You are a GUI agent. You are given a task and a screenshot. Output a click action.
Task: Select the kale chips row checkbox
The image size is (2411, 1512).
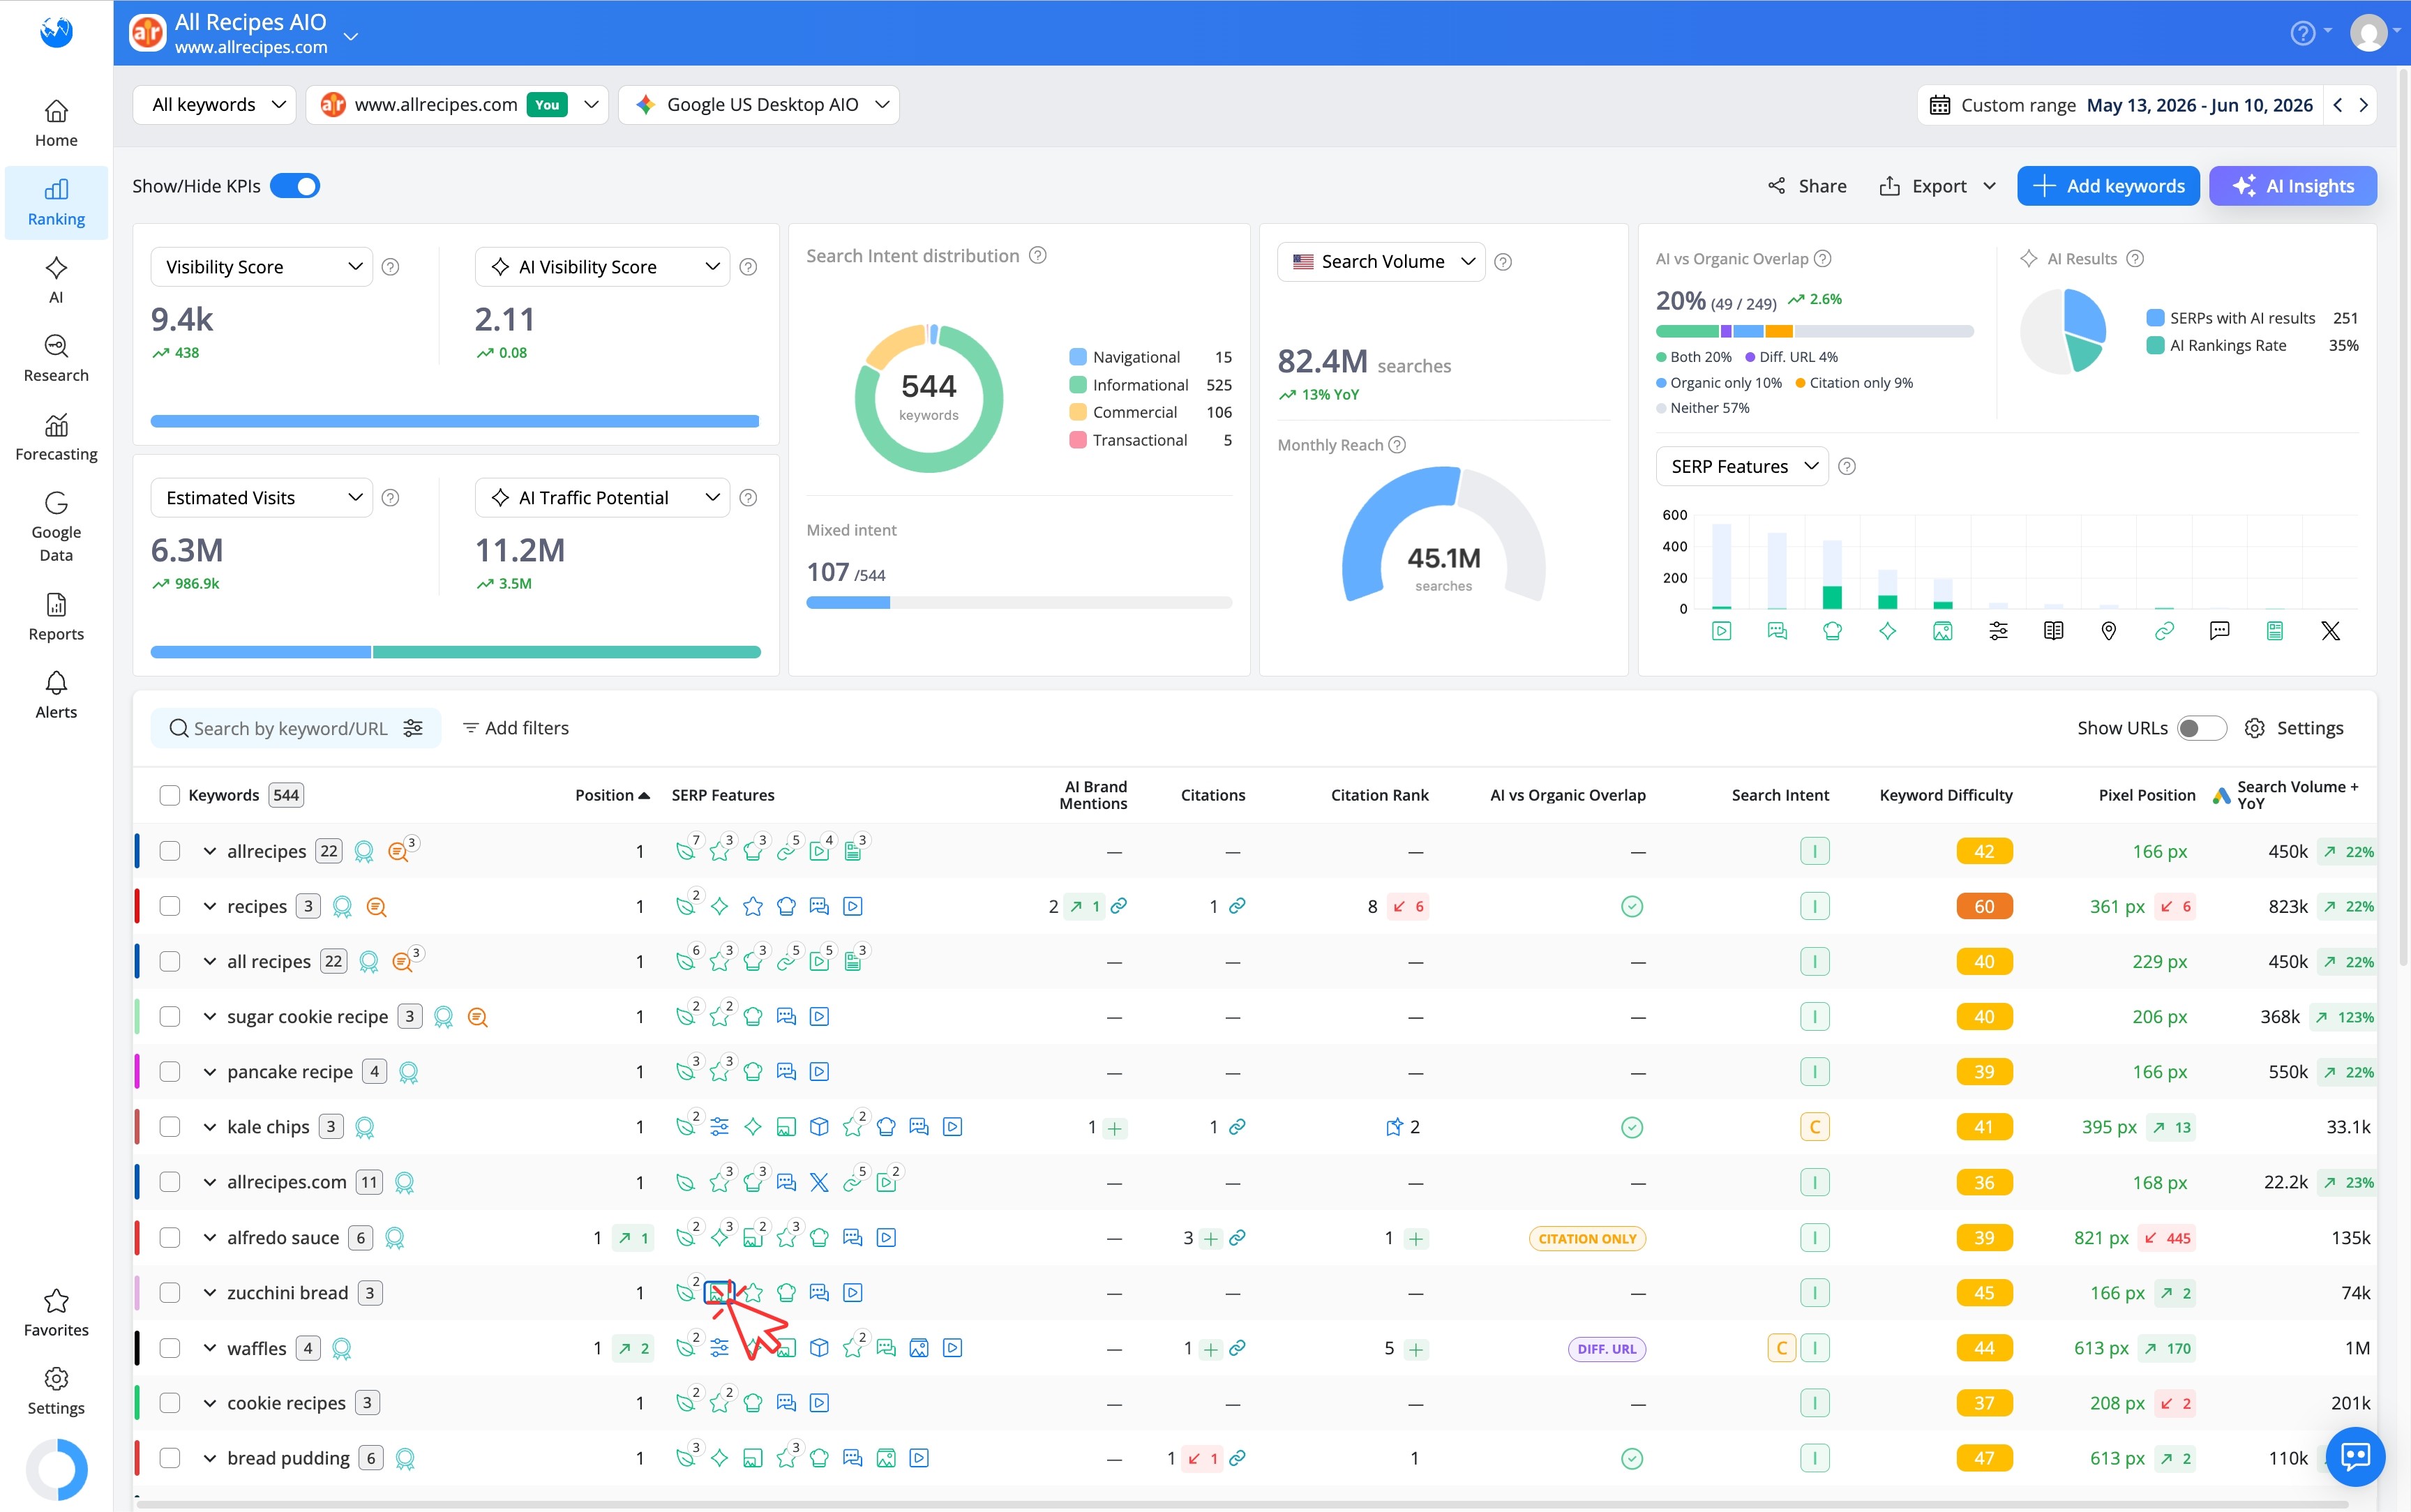click(x=169, y=1127)
